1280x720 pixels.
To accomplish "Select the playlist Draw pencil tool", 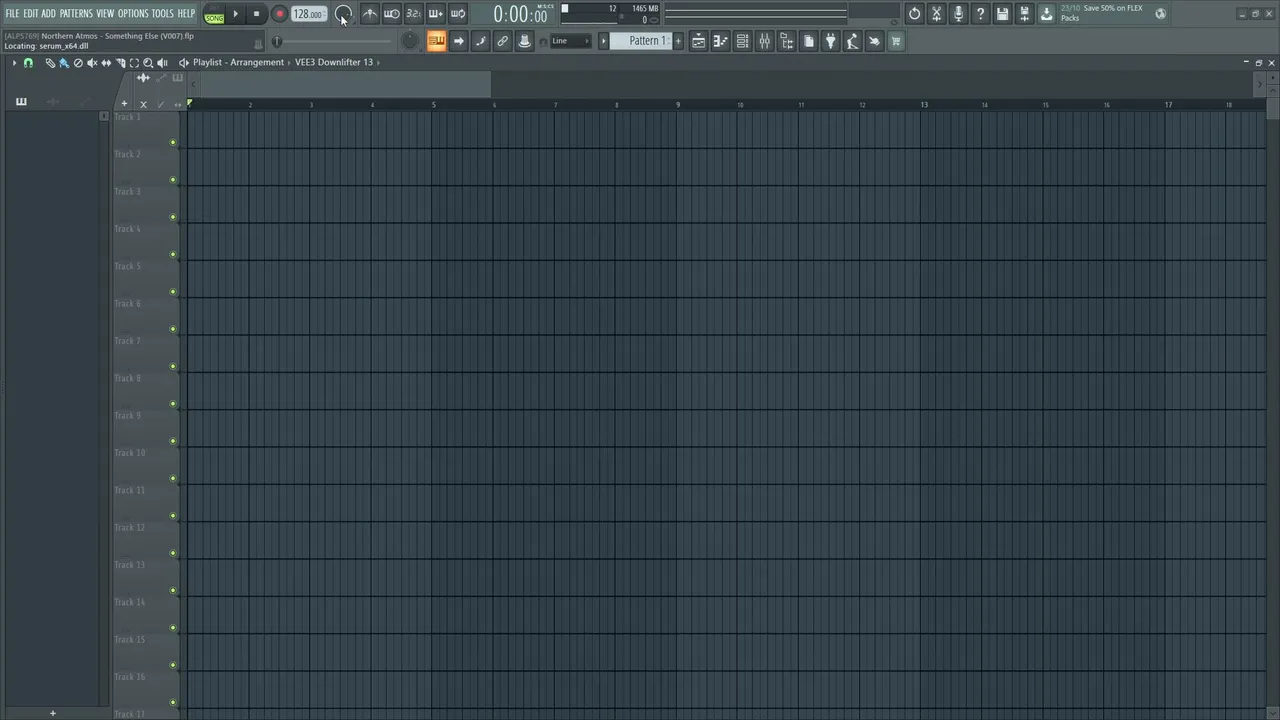I will pos(50,62).
